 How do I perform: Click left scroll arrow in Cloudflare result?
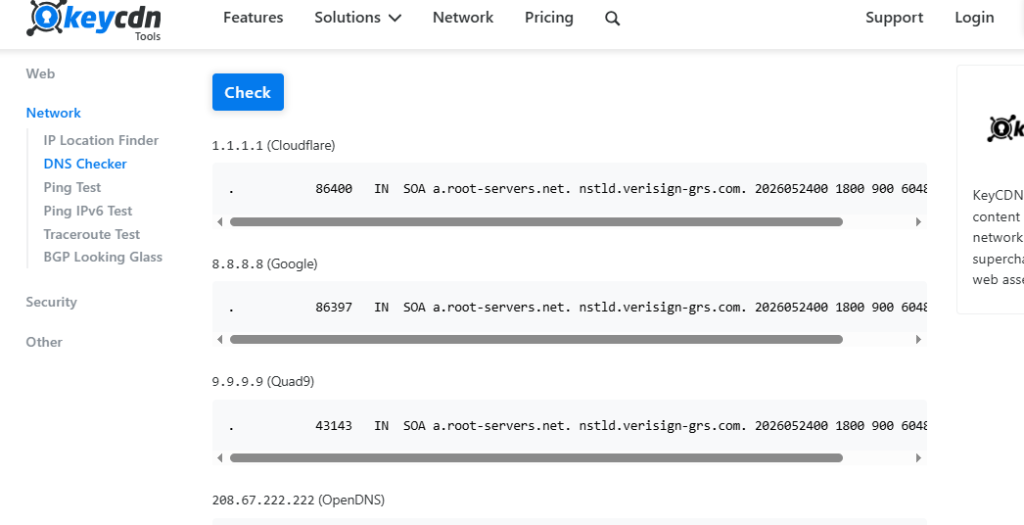pos(219,222)
